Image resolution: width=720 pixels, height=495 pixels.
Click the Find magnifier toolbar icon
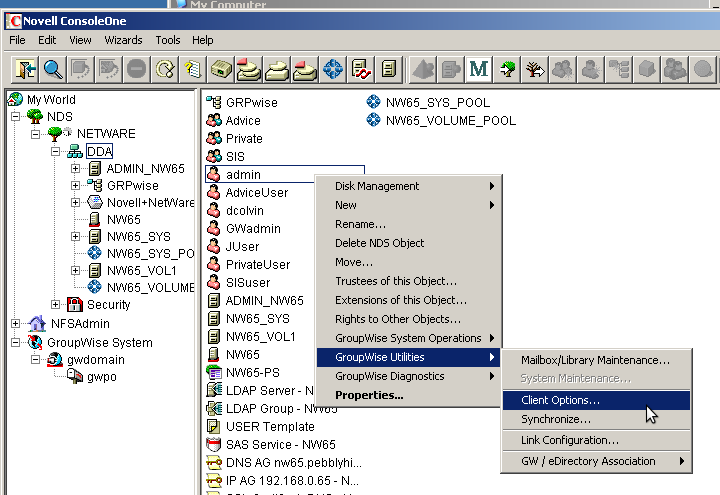click(53, 69)
